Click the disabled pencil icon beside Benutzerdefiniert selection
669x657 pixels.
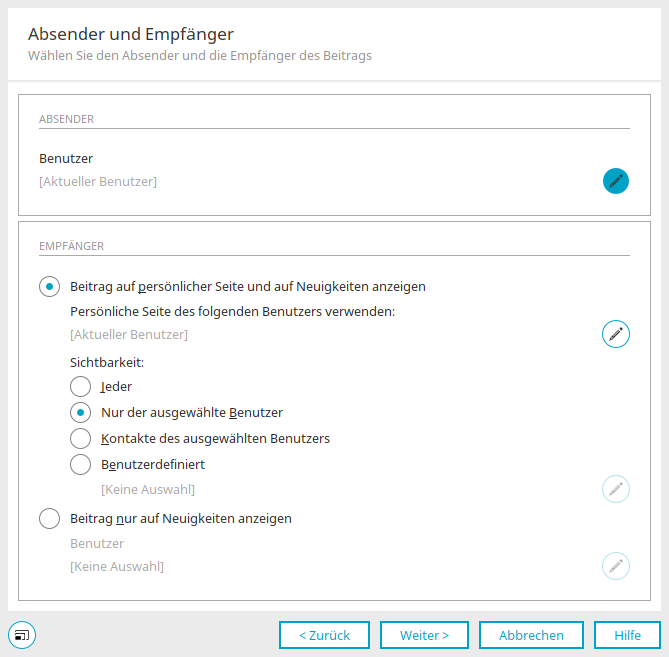click(616, 489)
